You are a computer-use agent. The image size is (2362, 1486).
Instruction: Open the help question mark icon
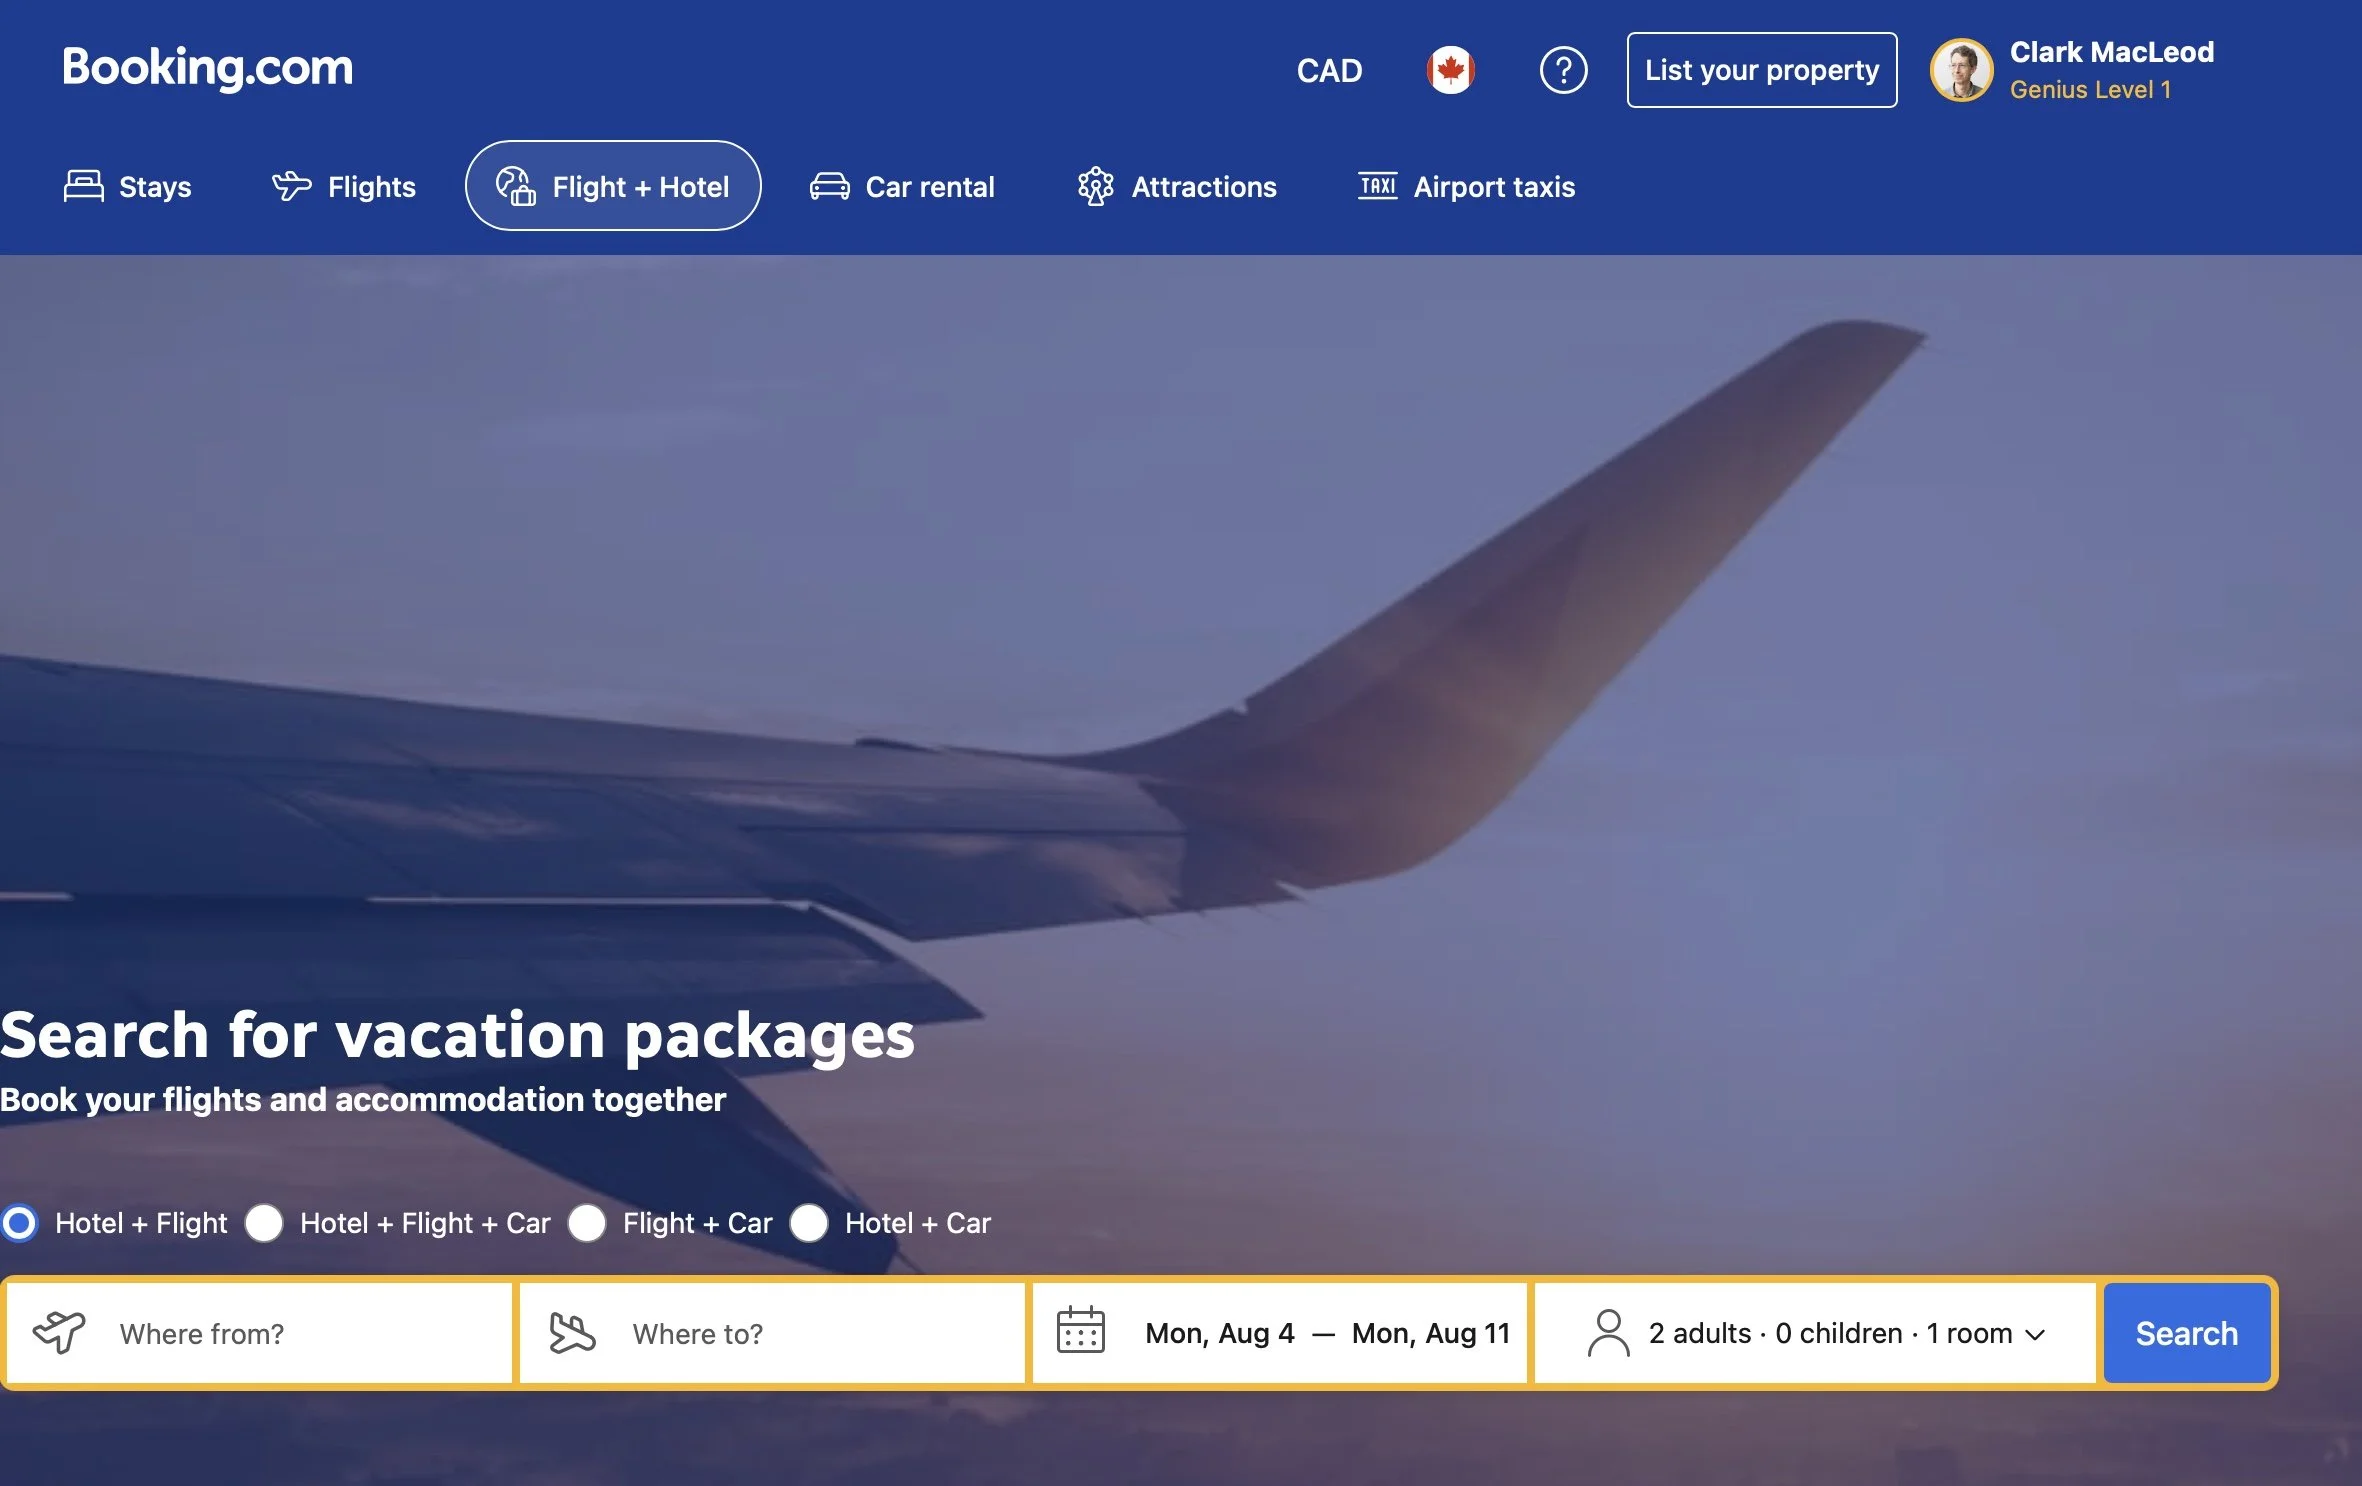(1563, 70)
